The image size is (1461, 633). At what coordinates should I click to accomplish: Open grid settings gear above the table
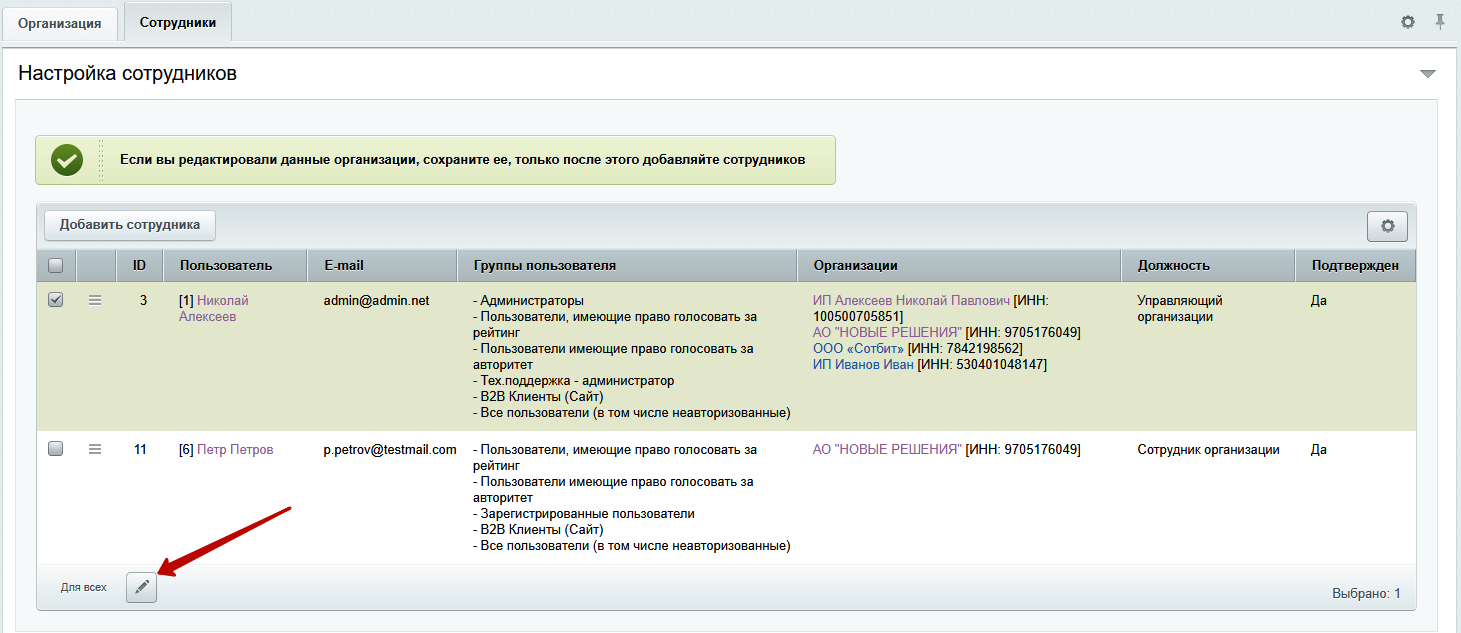1387,226
